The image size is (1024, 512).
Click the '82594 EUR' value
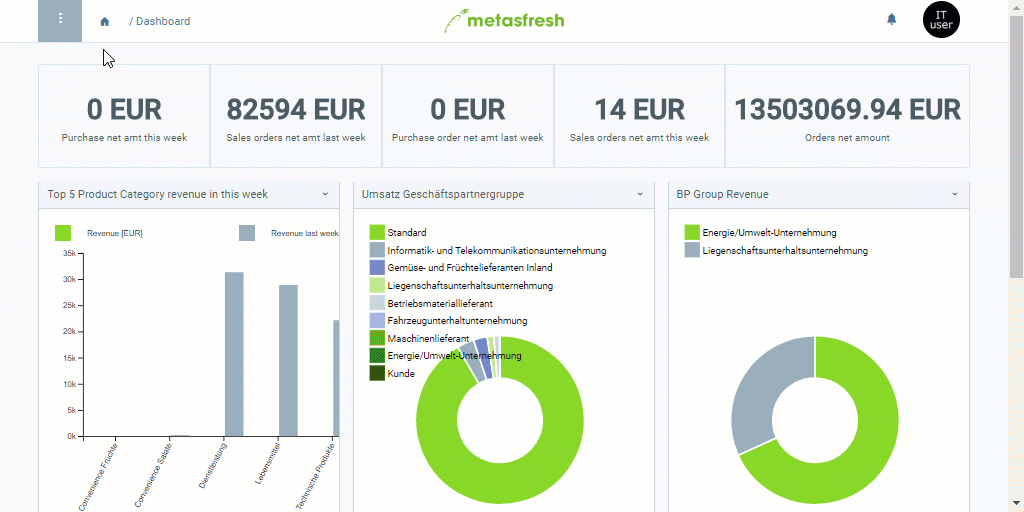[x=296, y=110]
